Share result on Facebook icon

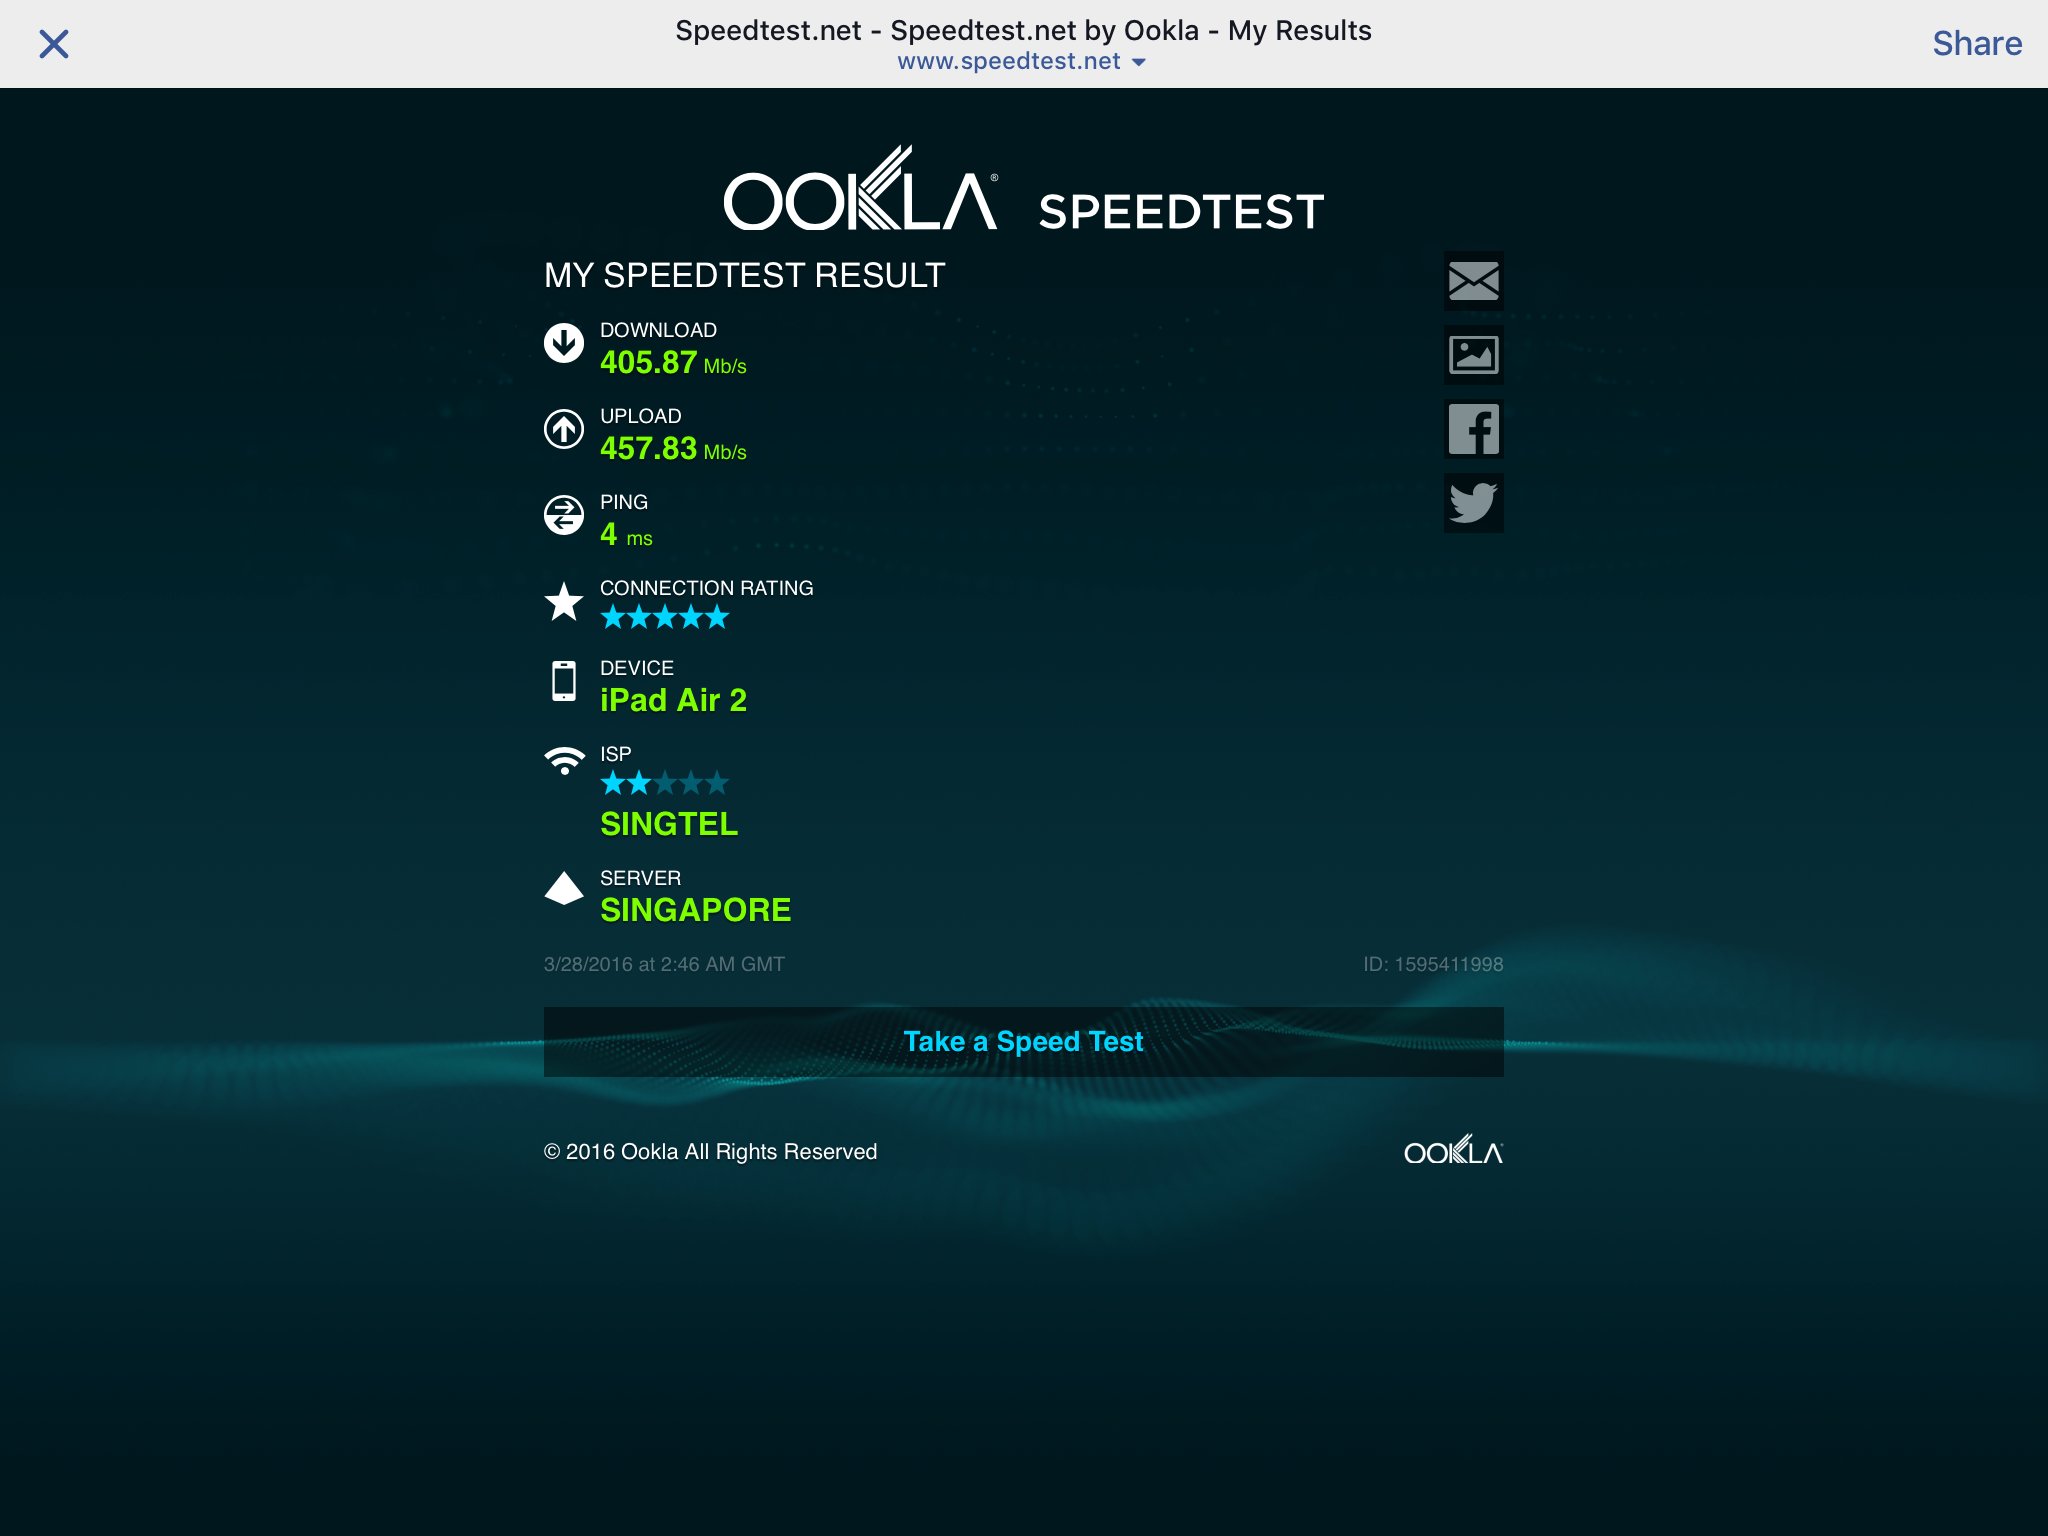tap(1474, 429)
